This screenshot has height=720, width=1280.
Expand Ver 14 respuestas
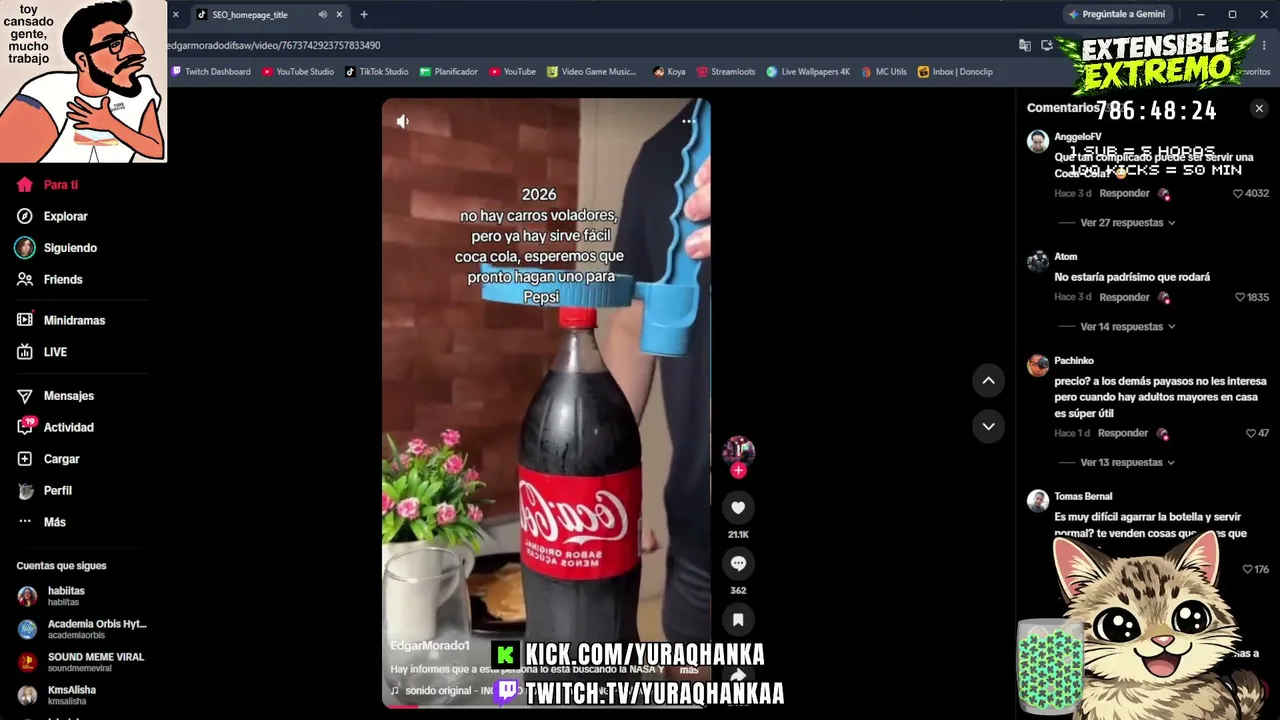coord(1128,327)
